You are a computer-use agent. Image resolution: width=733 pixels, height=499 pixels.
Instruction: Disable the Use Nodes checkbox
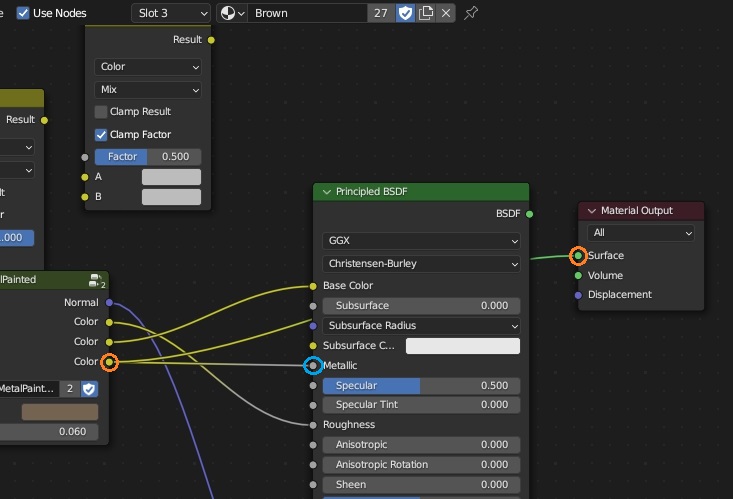coord(23,13)
